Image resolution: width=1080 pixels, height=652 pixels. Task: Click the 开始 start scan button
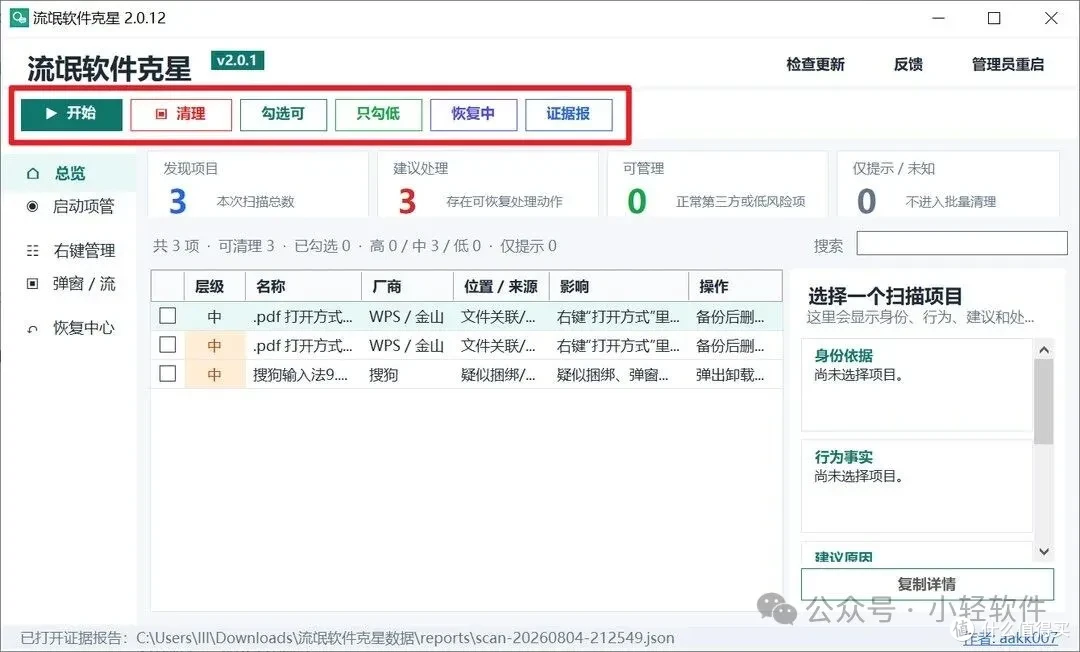(72, 114)
